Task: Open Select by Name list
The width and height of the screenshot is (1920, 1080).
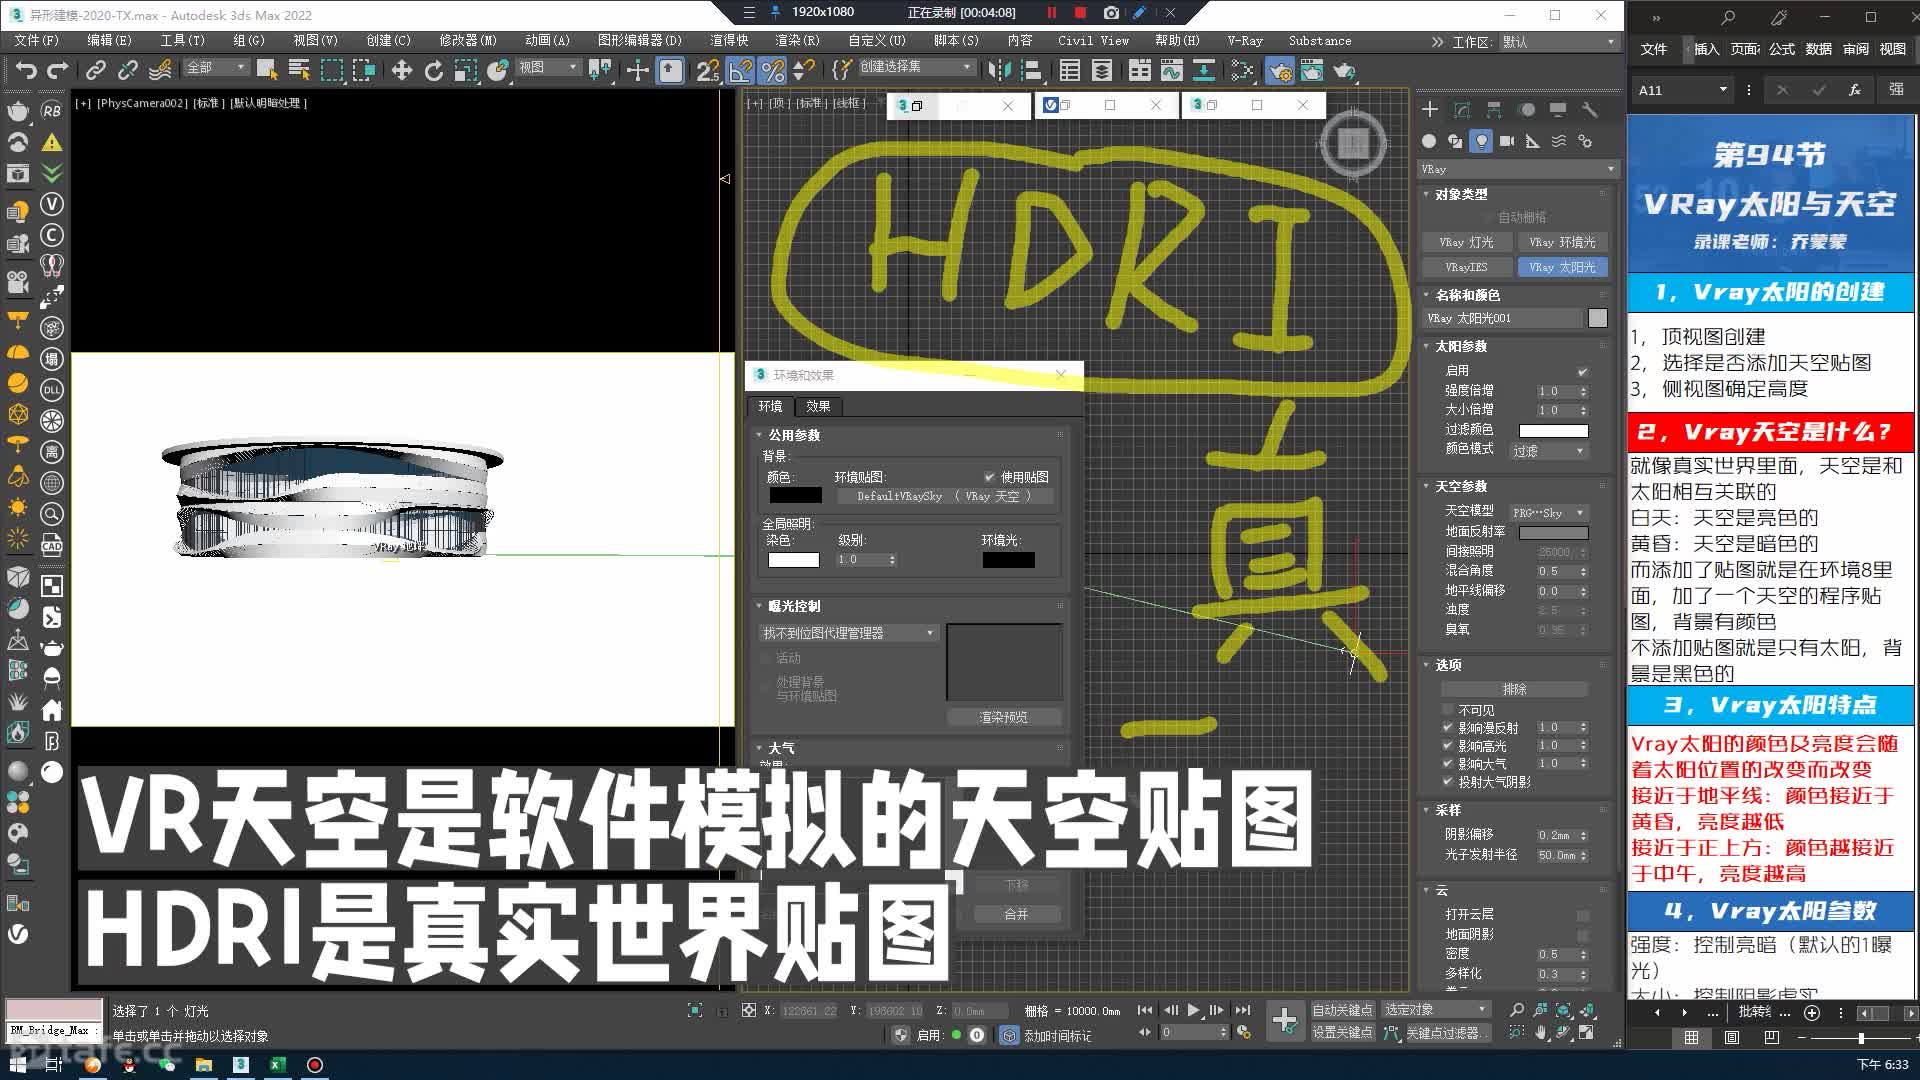Action: pyautogui.click(x=299, y=70)
